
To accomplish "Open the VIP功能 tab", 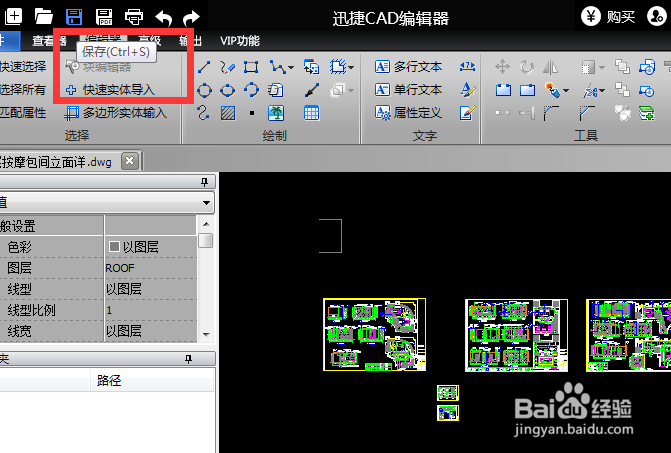I will click(240, 41).
